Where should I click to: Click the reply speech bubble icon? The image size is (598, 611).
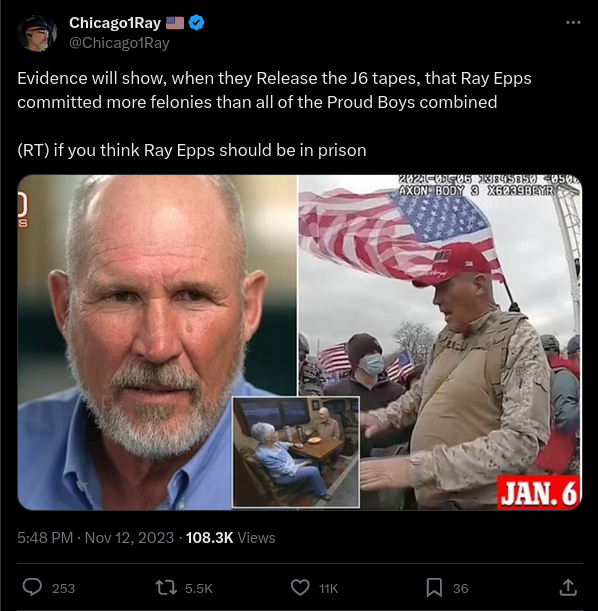point(32,588)
